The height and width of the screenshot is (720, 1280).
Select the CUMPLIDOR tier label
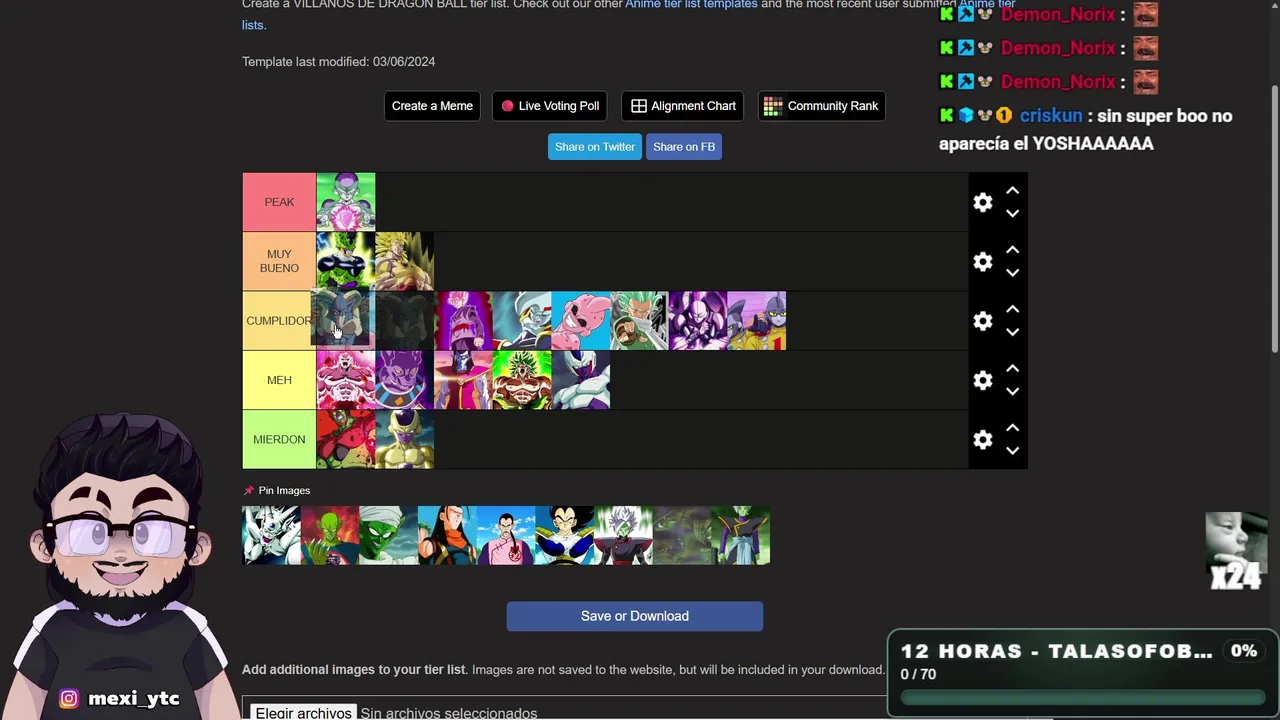(279, 321)
